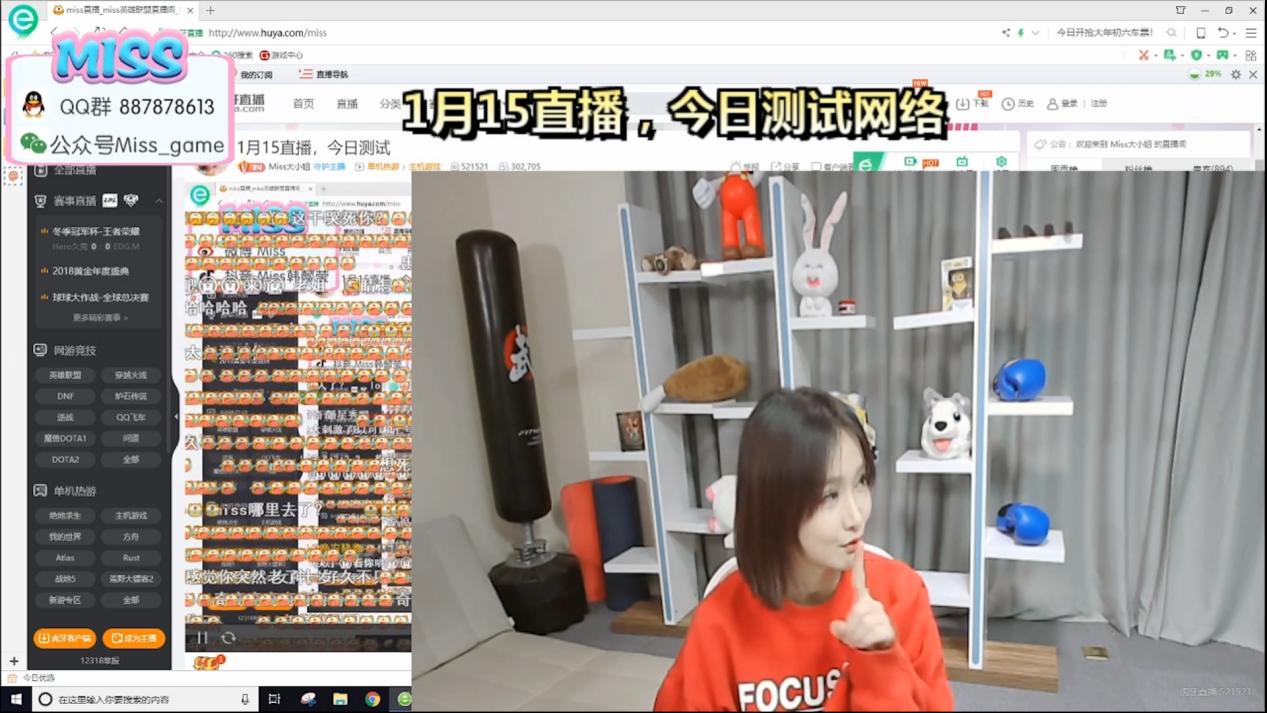Go to the 直播 tab on Huya

pos(347,104)
